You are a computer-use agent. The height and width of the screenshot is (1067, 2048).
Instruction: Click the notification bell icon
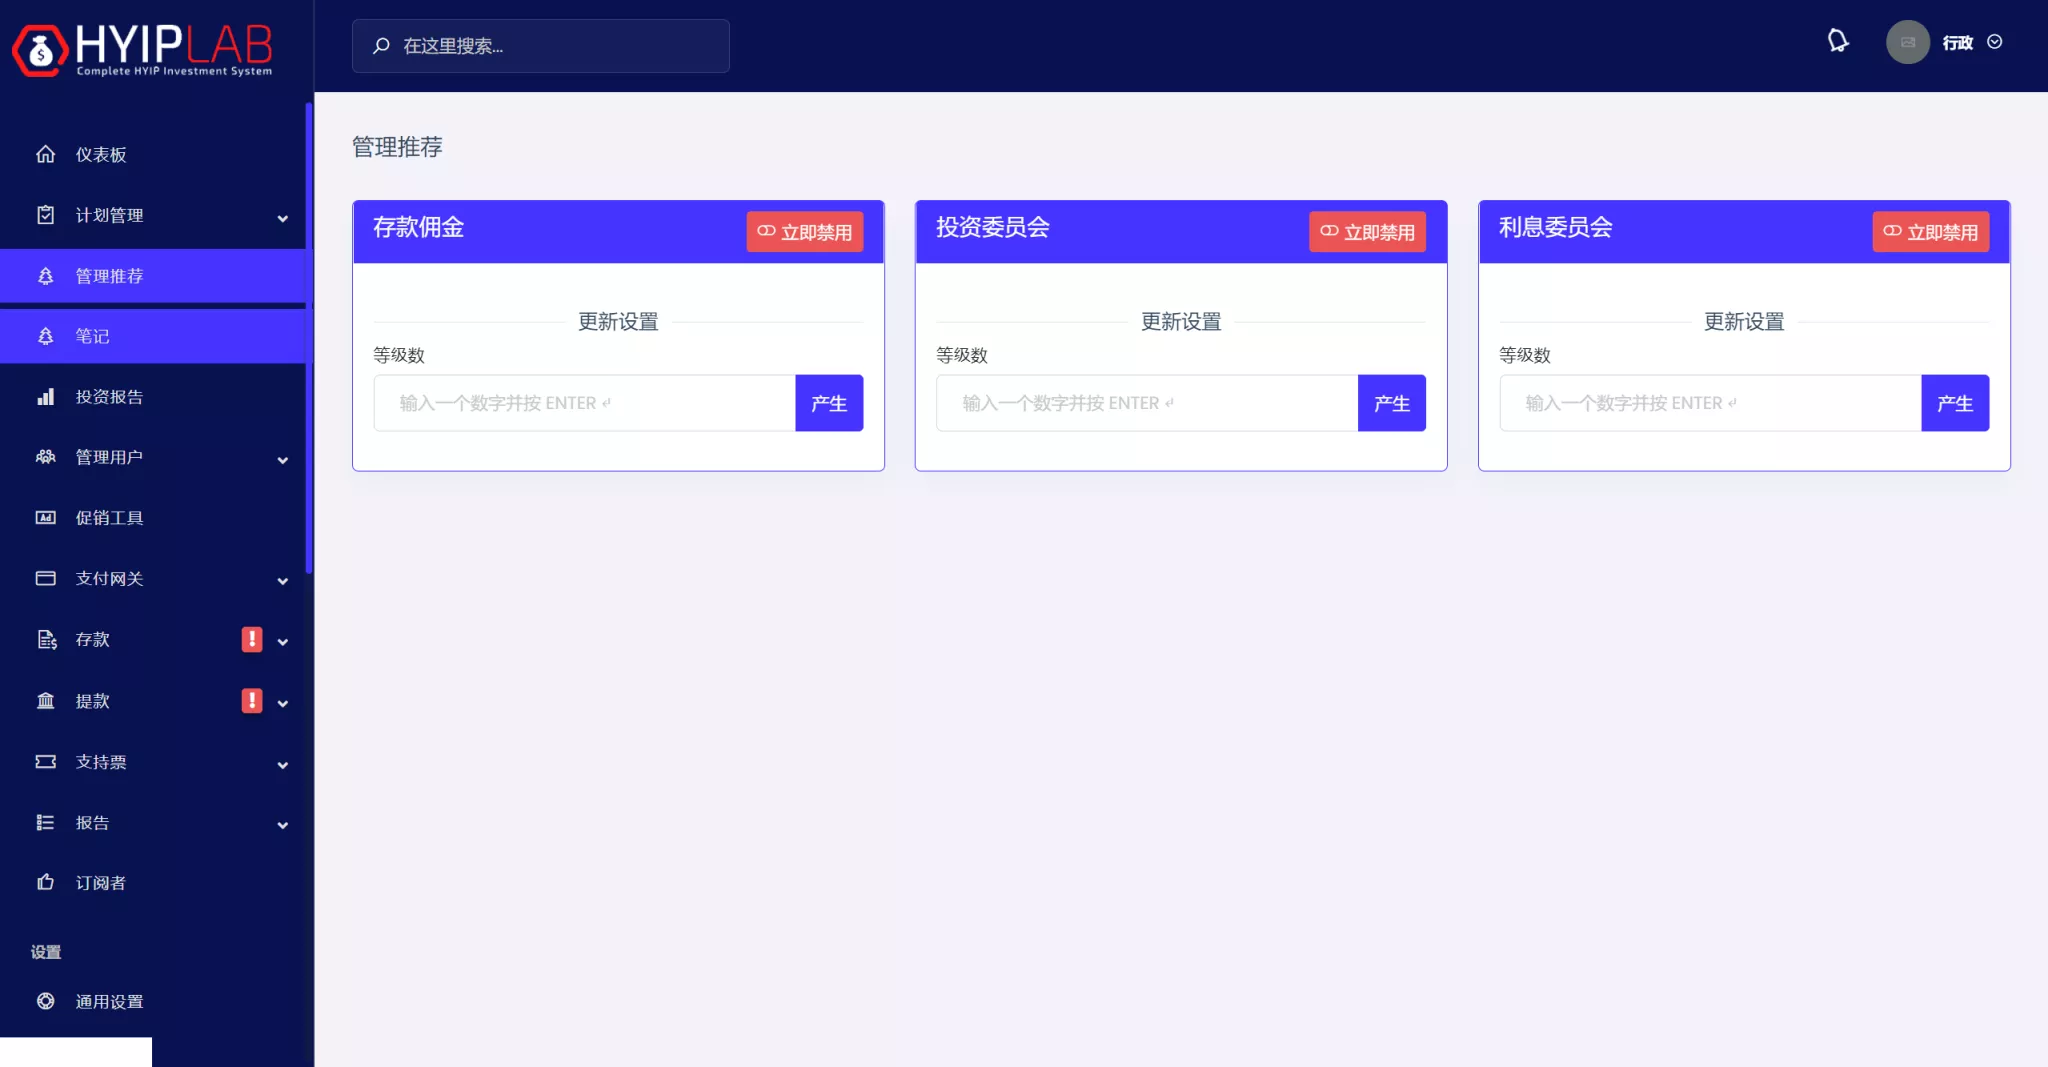coord(1837,41)
